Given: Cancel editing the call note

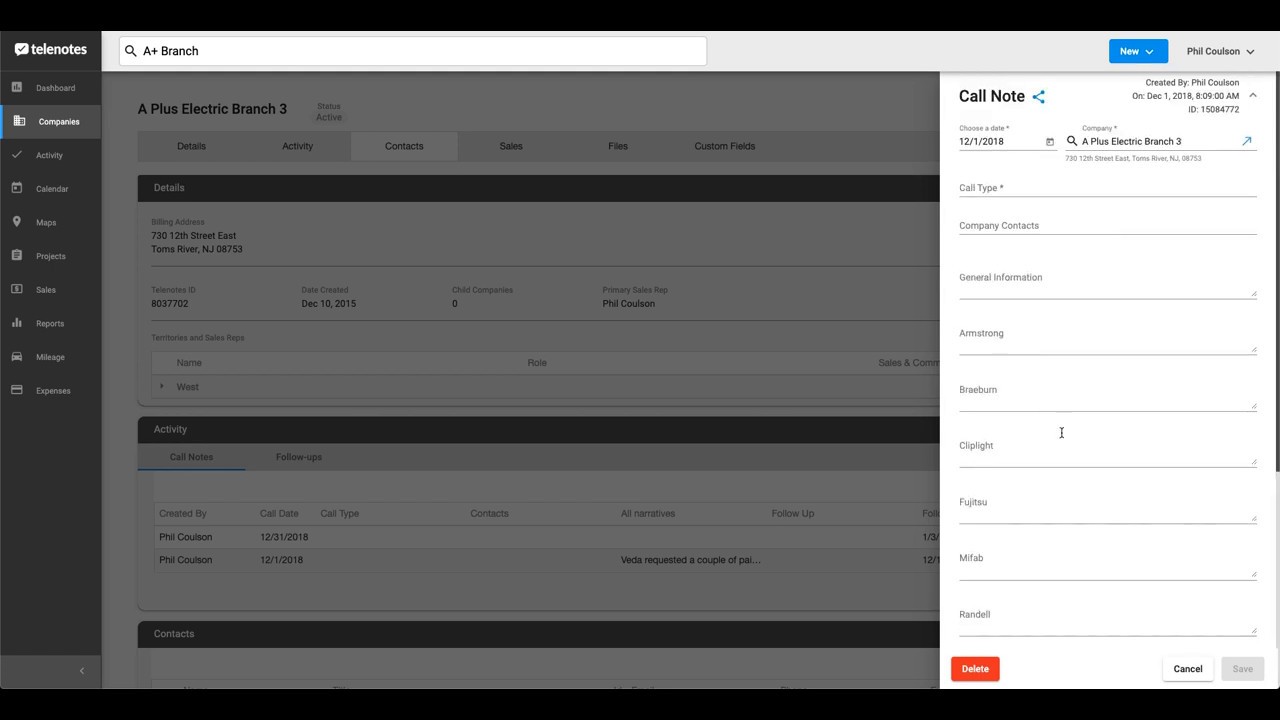Looking at the screenshot, I should pyautogui.click(x=1188, y=669).
